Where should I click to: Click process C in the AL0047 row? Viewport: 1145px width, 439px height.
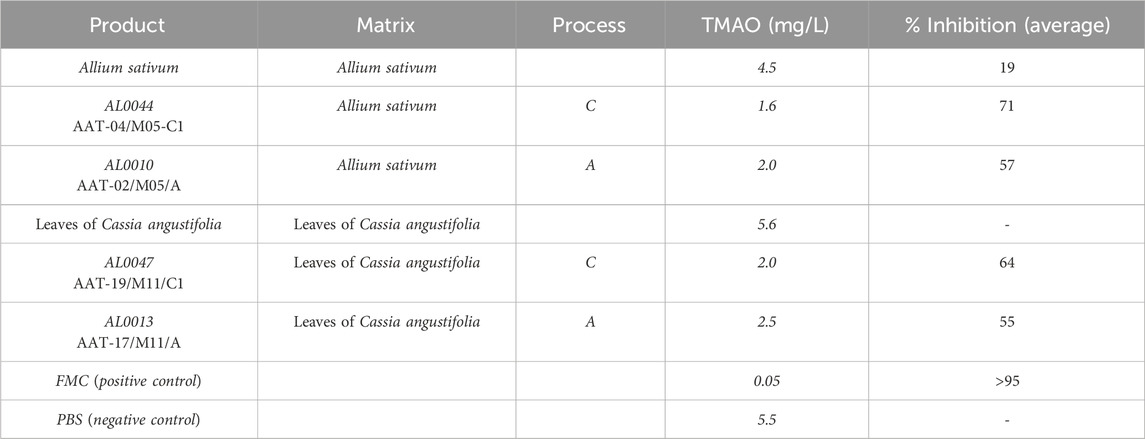tap(590, 263)
